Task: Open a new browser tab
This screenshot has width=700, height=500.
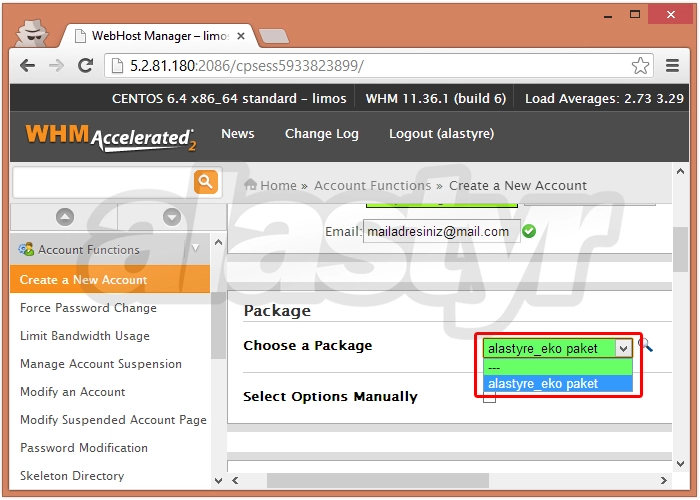Action: point(274,36)
